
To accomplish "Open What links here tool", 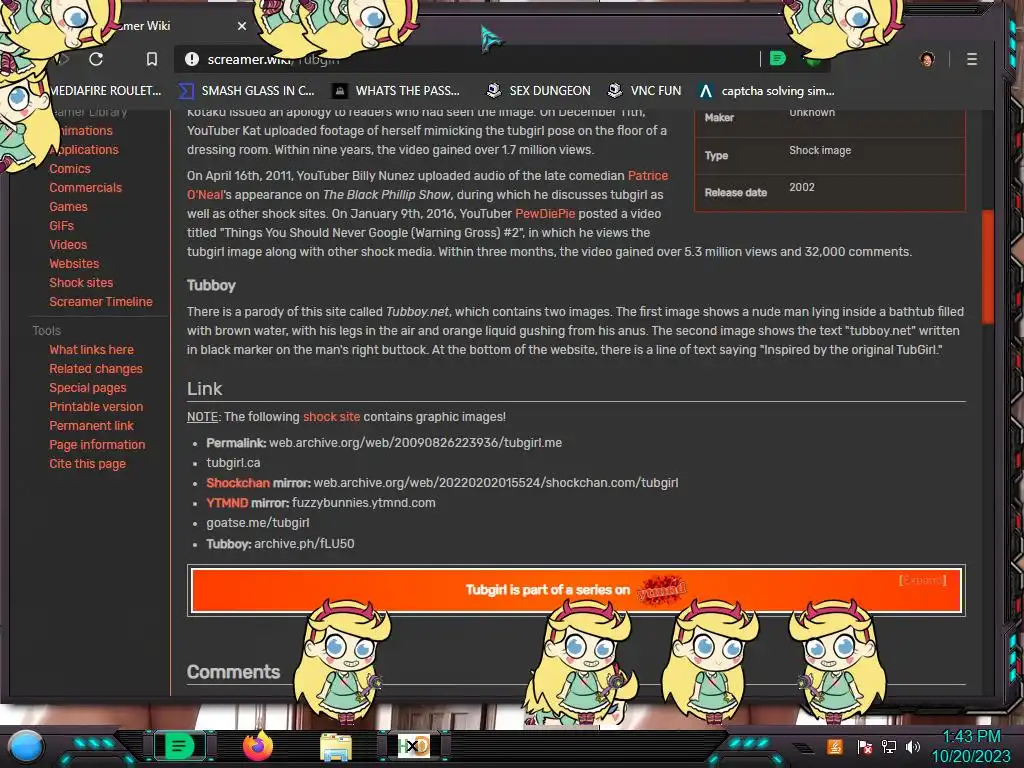I will coord(91,349).
